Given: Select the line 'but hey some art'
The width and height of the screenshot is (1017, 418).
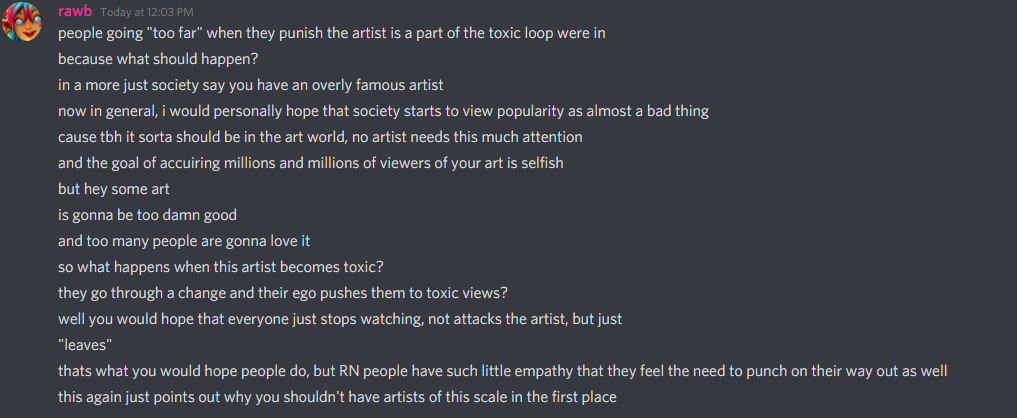Looking at the screenshot, I should [114, 189].
